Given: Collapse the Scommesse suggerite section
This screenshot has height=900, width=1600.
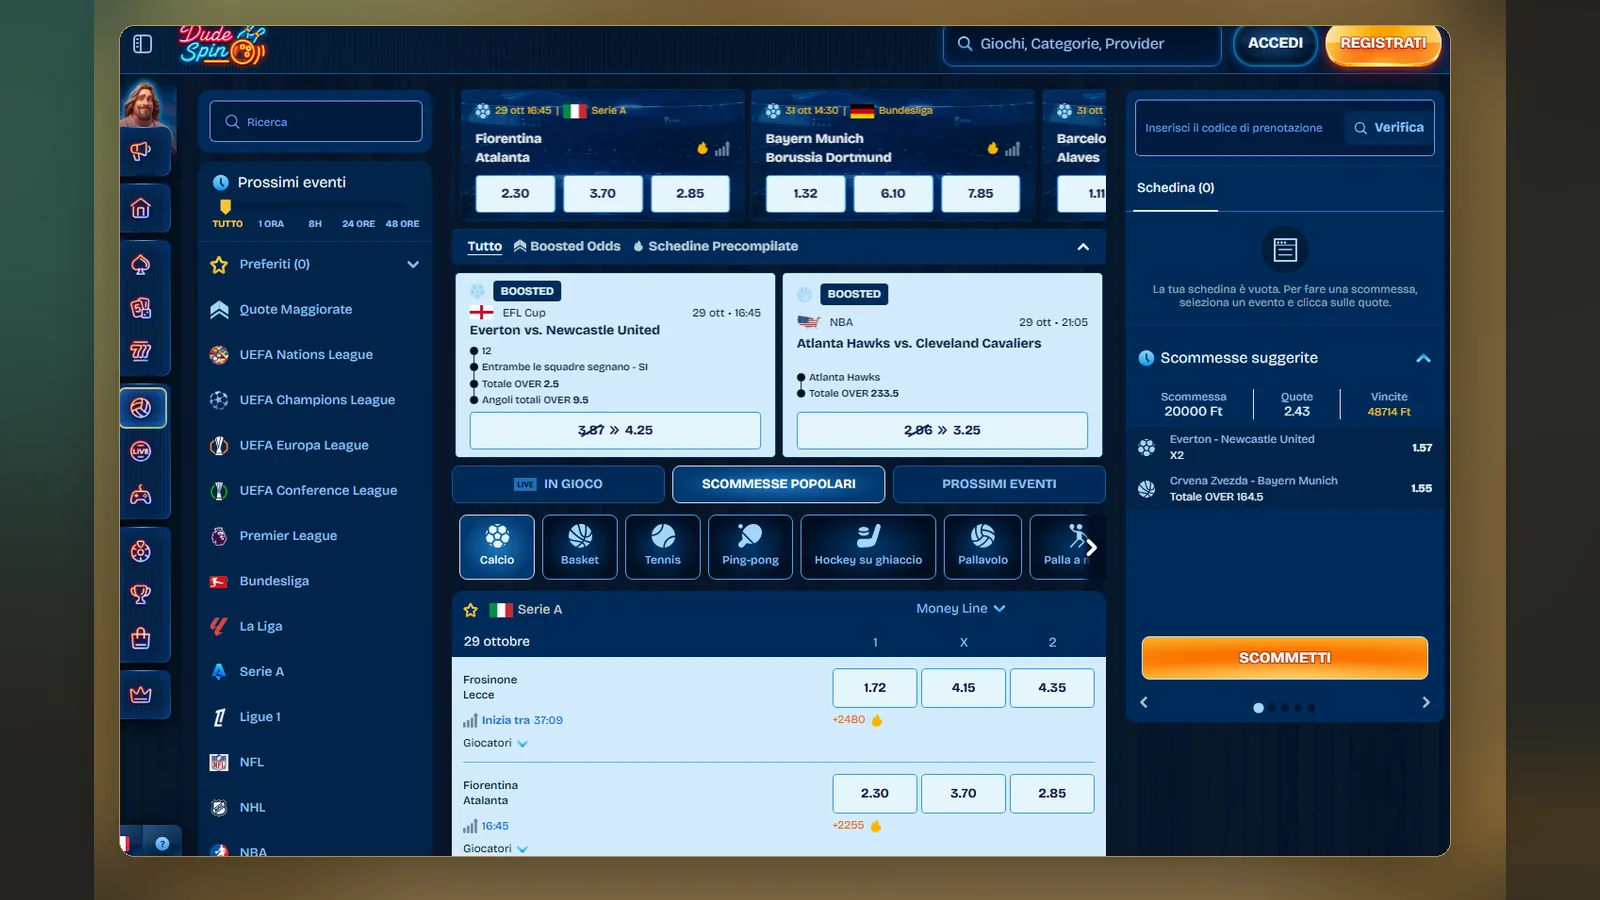Looking at the screenshot, I should (1424, 358).
